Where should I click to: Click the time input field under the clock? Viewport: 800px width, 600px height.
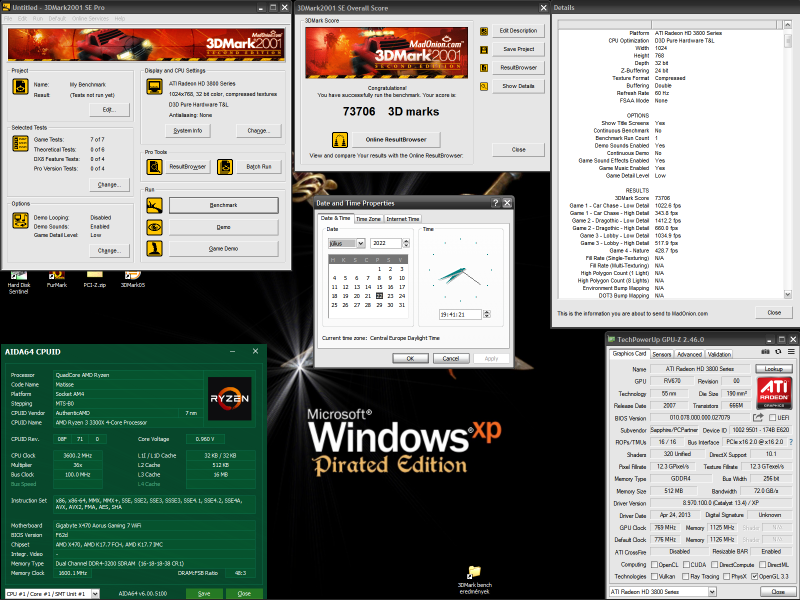click(460, 314)
